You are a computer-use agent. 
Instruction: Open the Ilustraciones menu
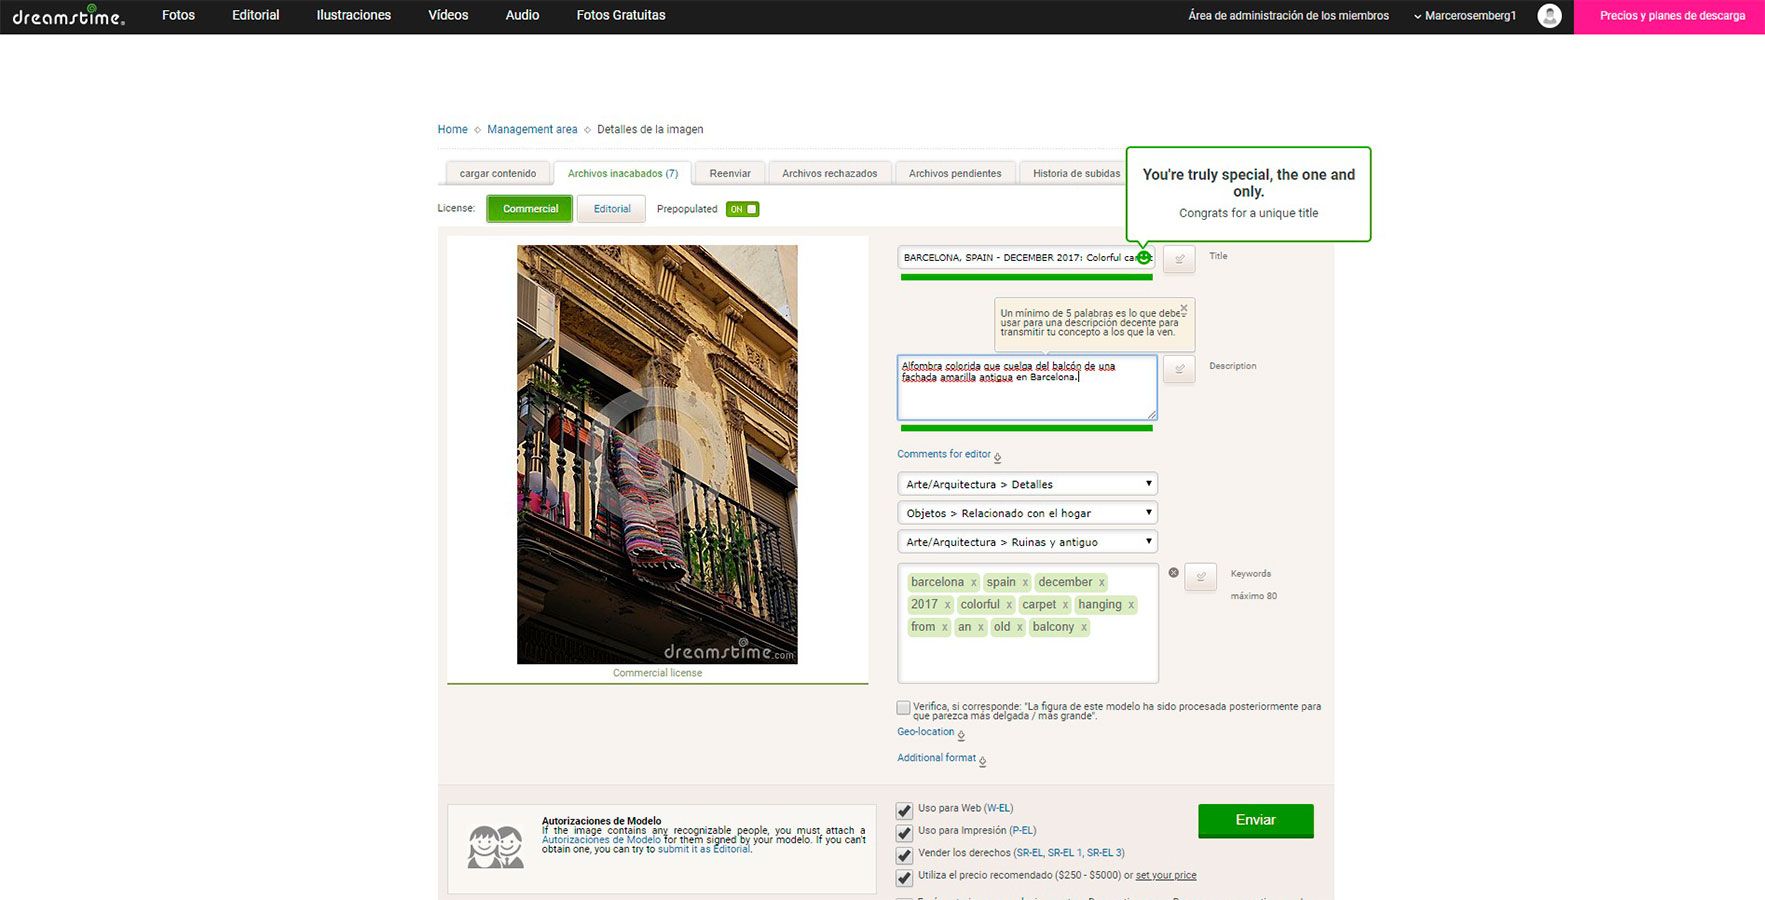click(354, 15)
